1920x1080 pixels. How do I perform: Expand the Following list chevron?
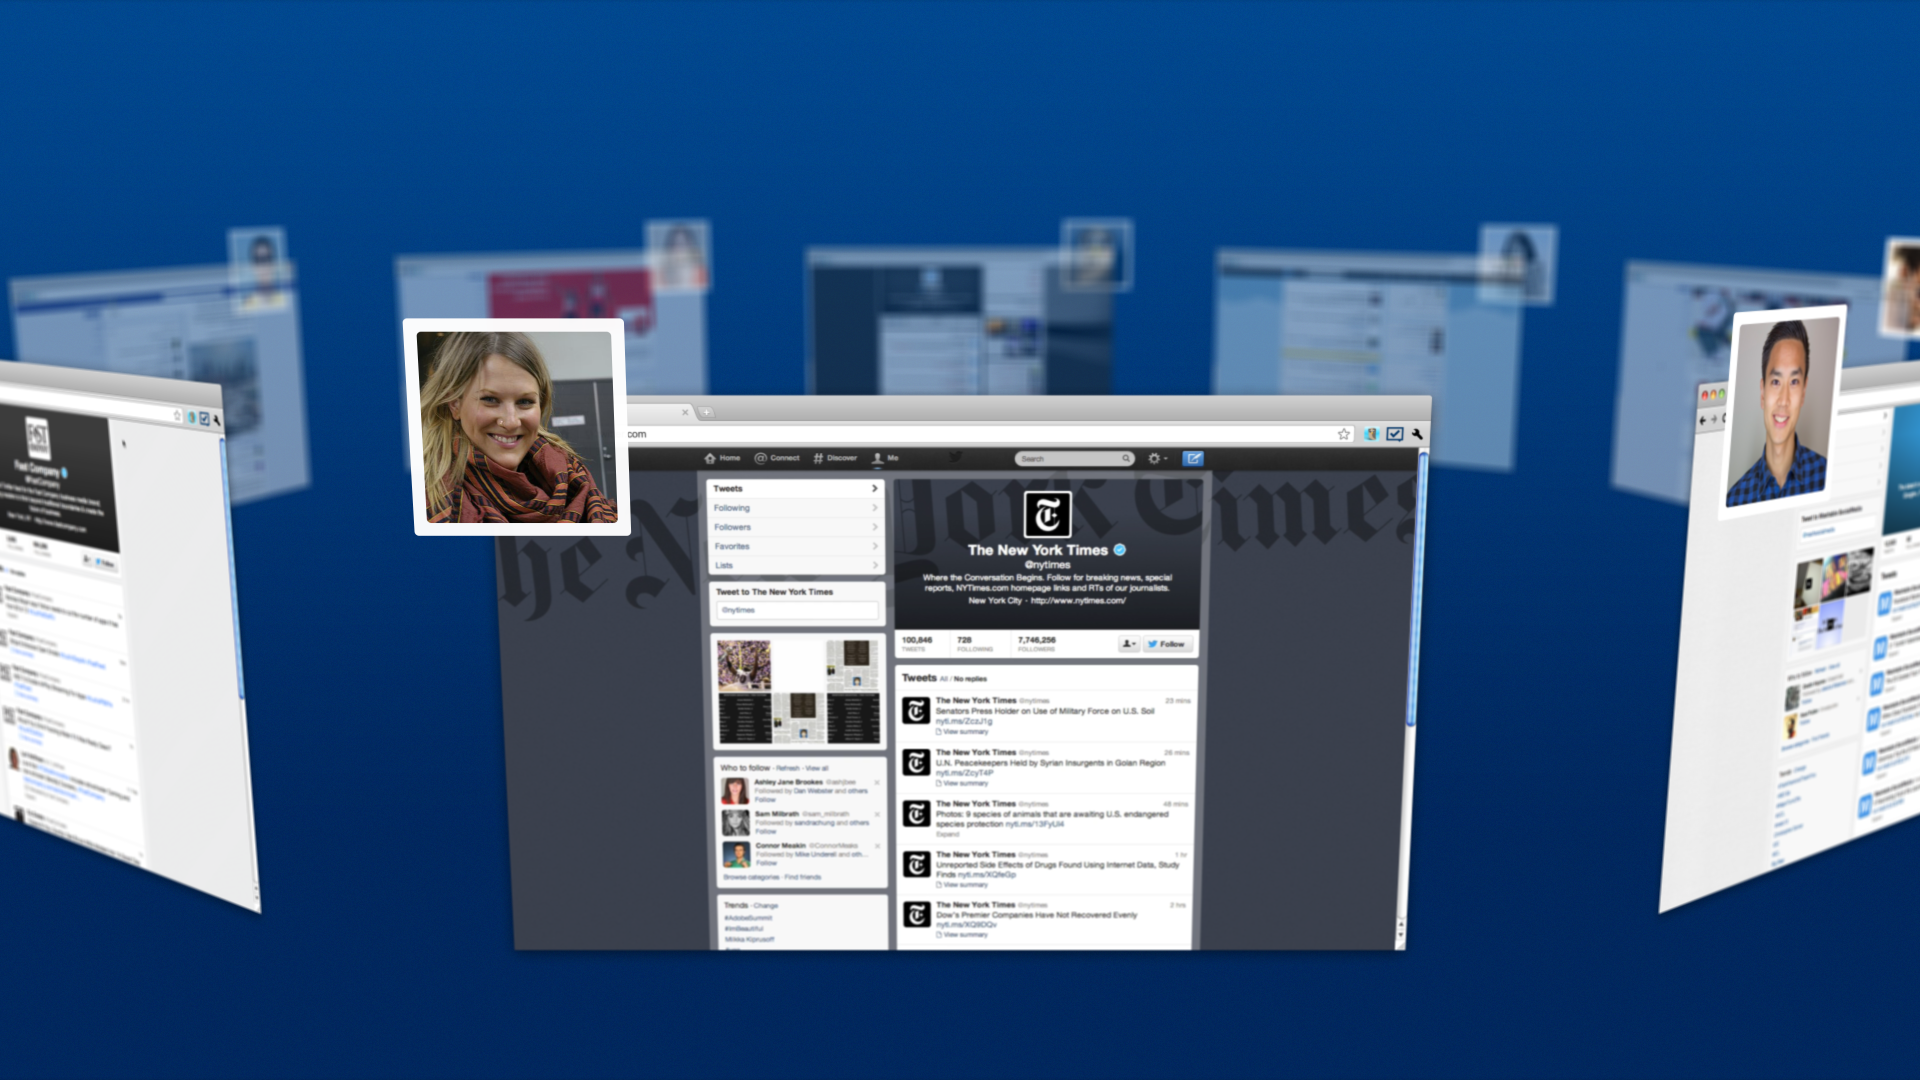click(x=875, y=508)
